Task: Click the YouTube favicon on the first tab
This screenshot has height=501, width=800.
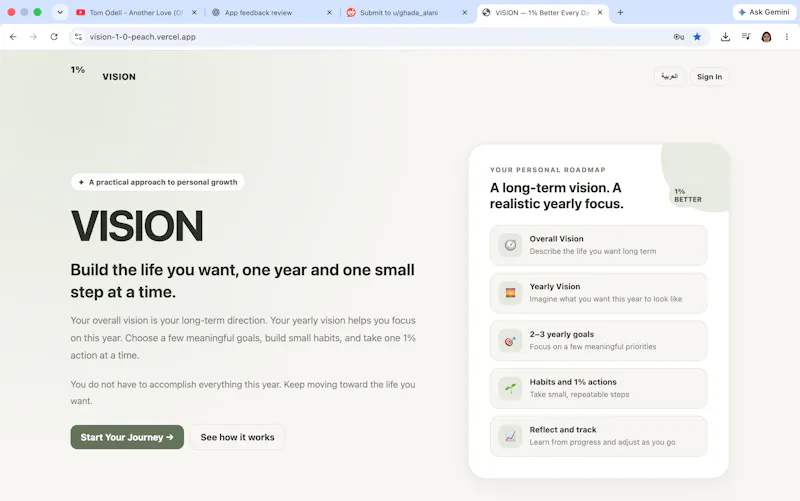Action: [81, 12]
